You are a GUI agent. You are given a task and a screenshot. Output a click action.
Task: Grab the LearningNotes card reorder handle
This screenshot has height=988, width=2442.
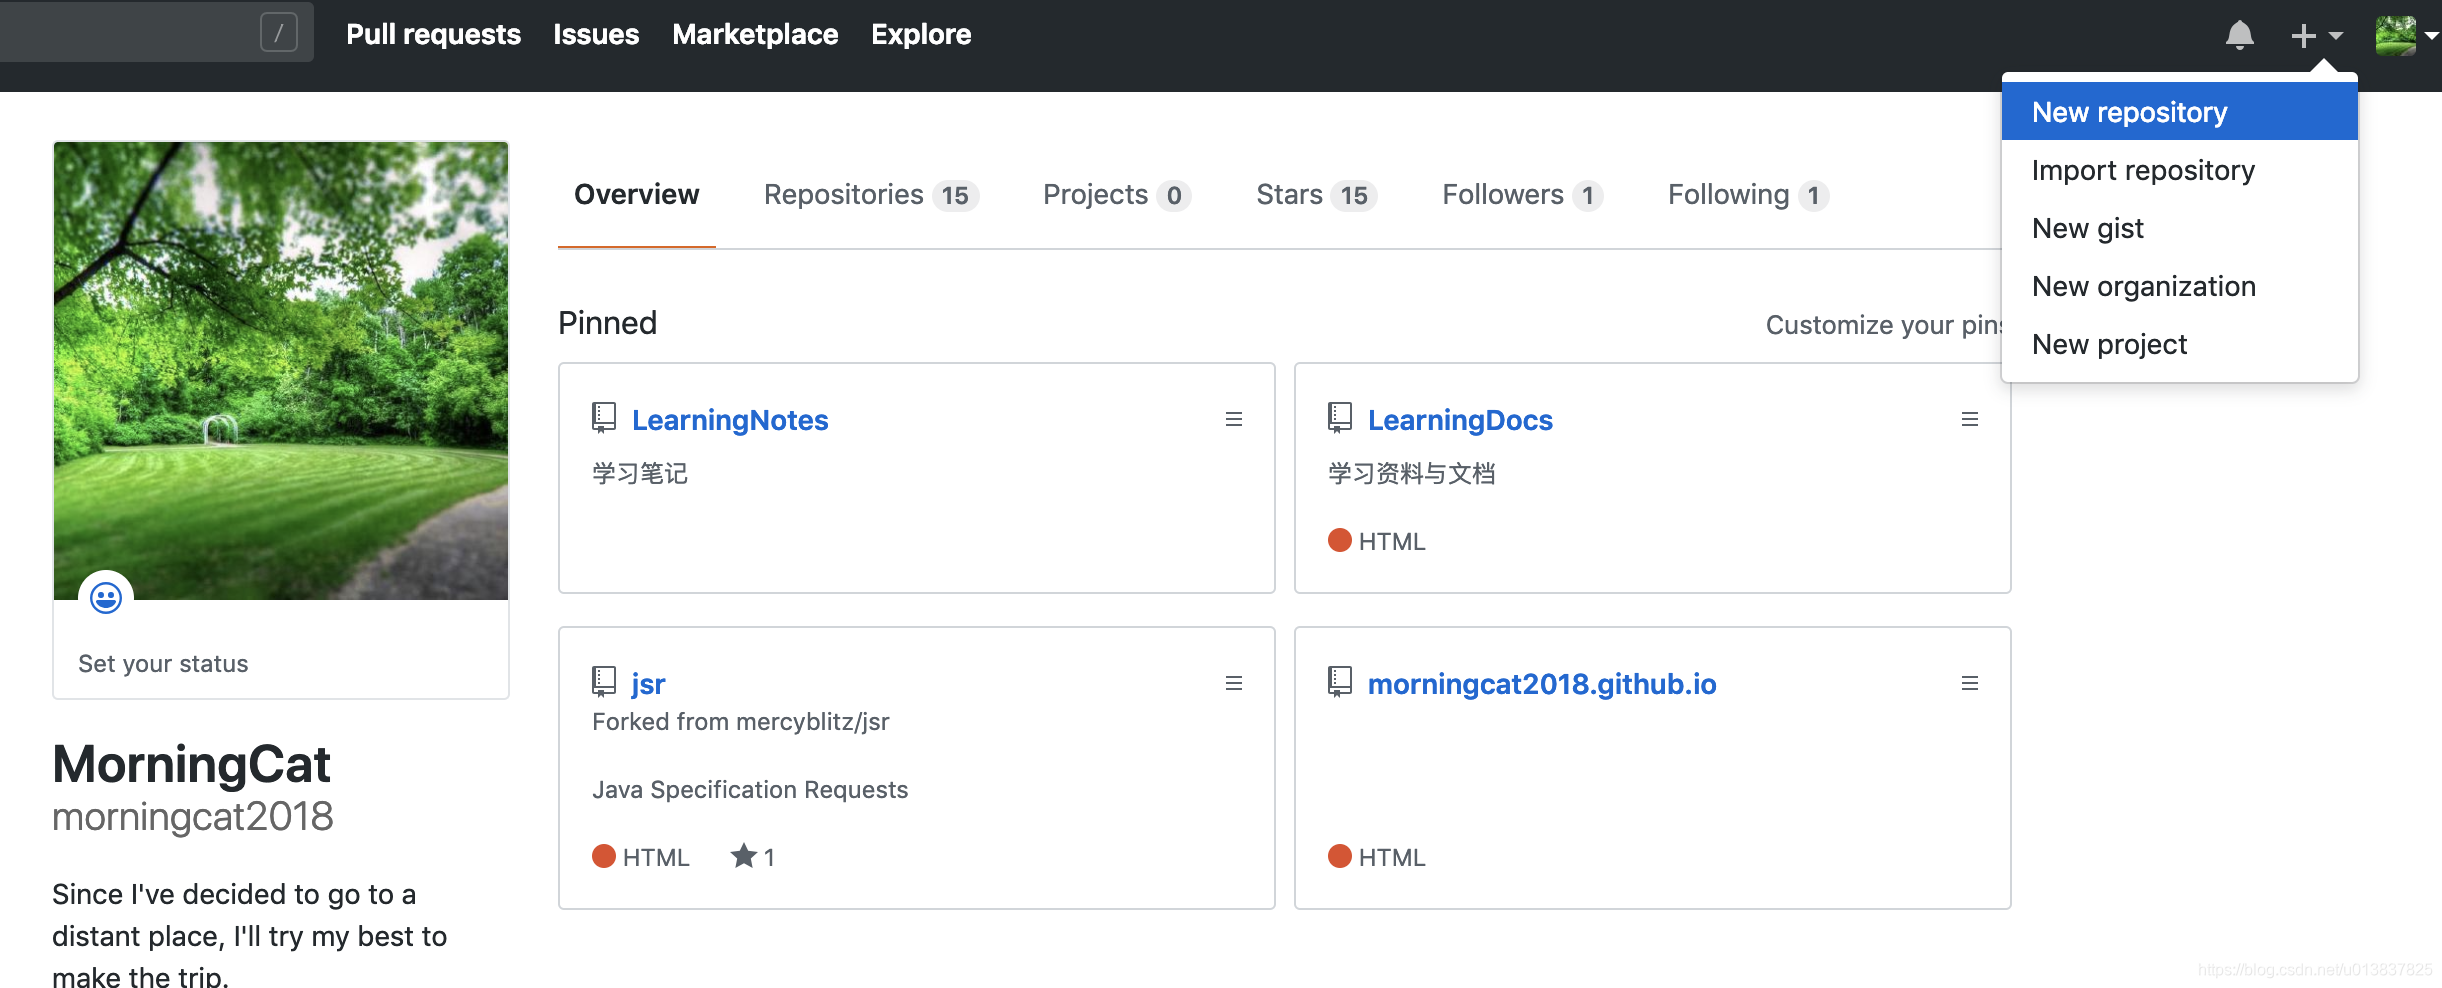click(x=1234, y=419)
